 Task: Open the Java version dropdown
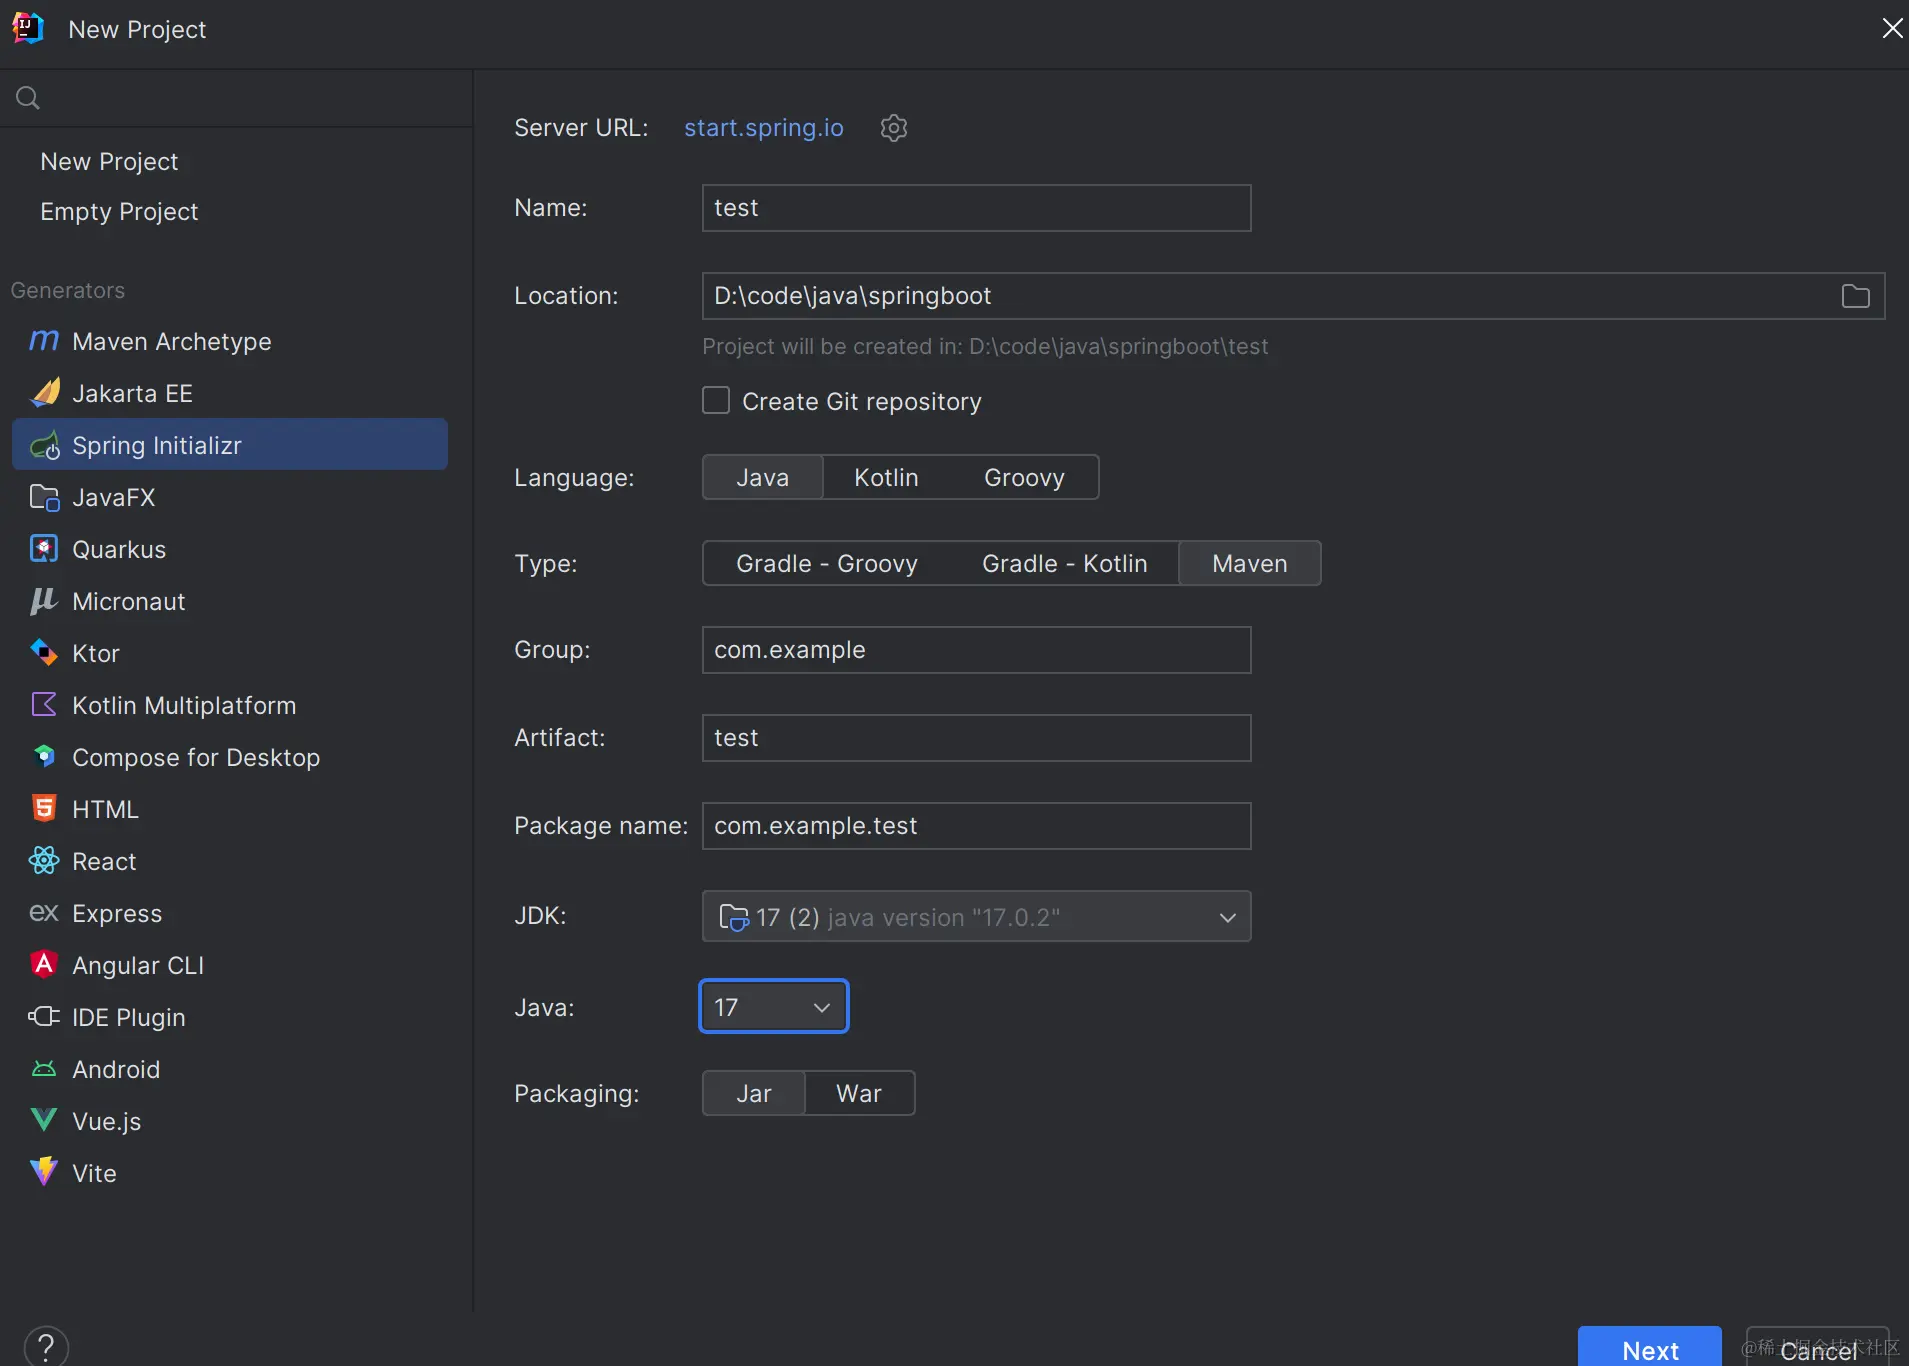(774, 1006)
